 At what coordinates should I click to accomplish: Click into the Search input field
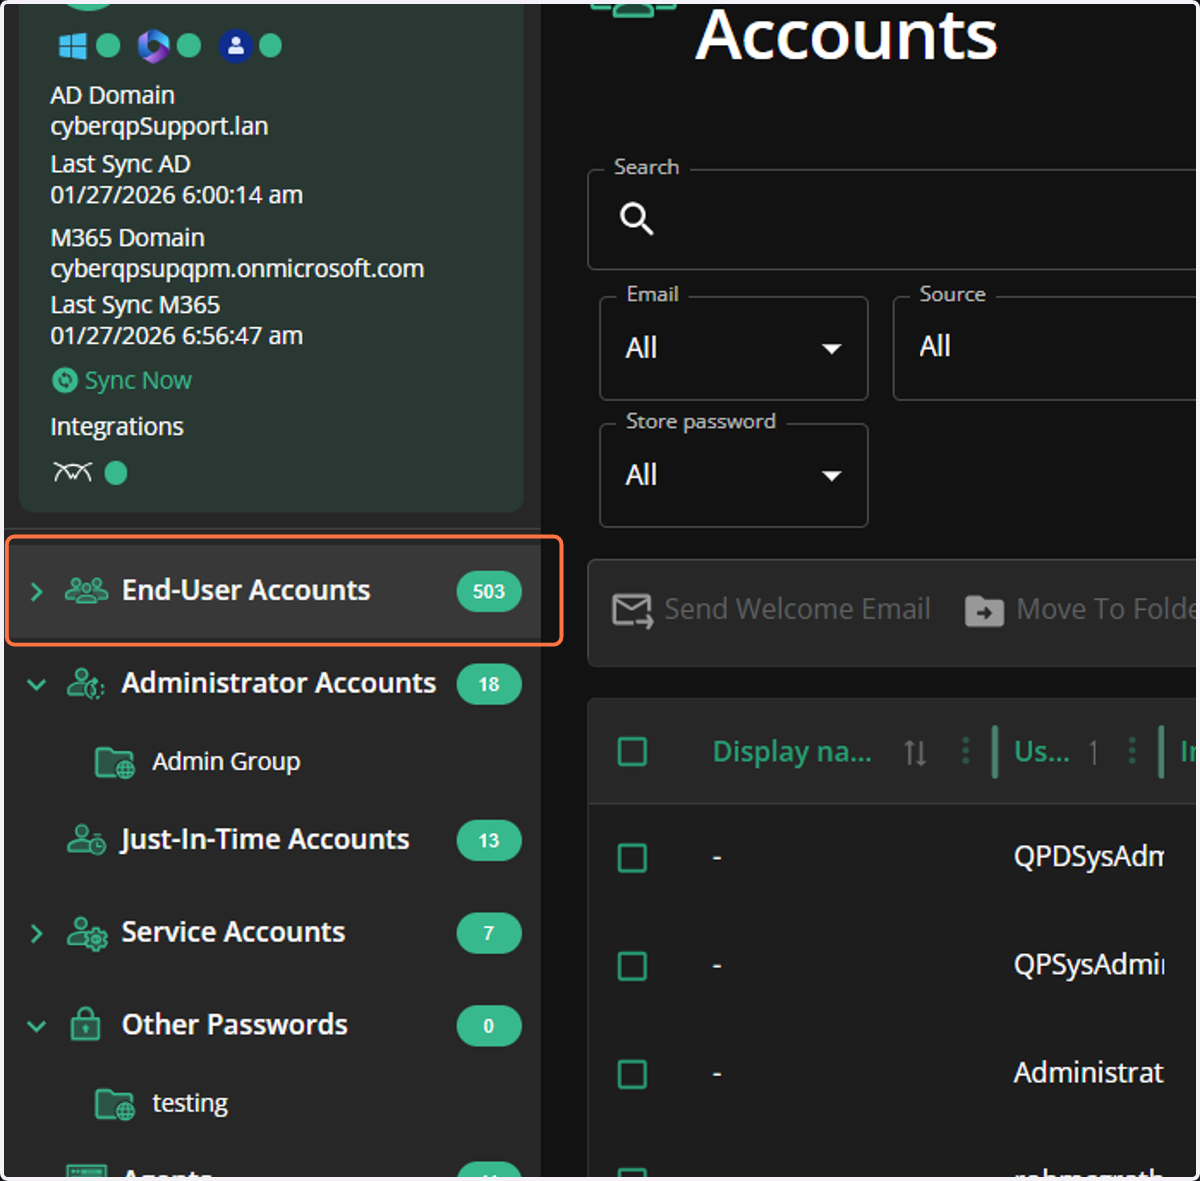click(893, 219)
